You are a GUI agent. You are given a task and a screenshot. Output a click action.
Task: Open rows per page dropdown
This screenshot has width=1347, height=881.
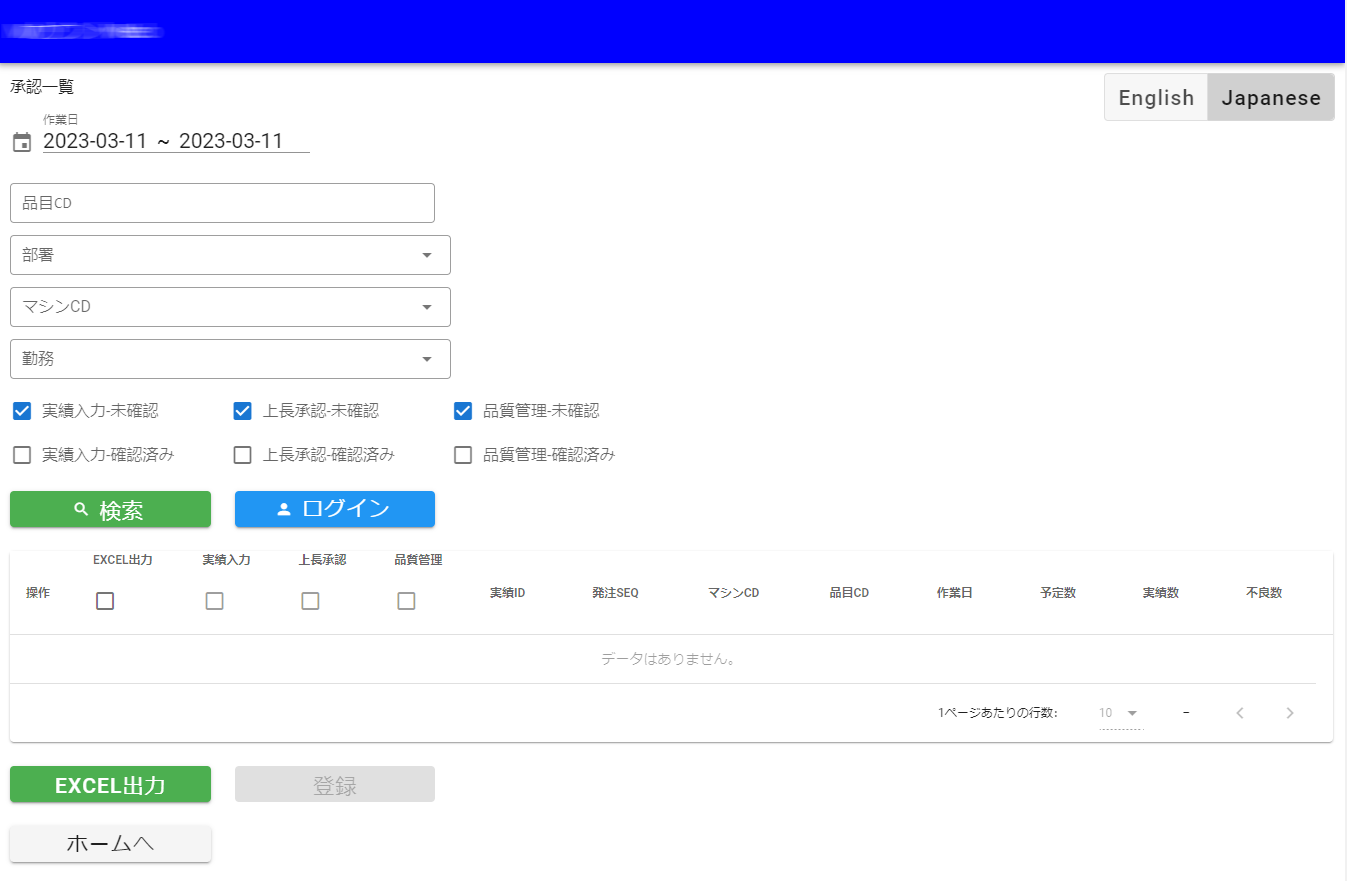click(x=1119, y=713)
